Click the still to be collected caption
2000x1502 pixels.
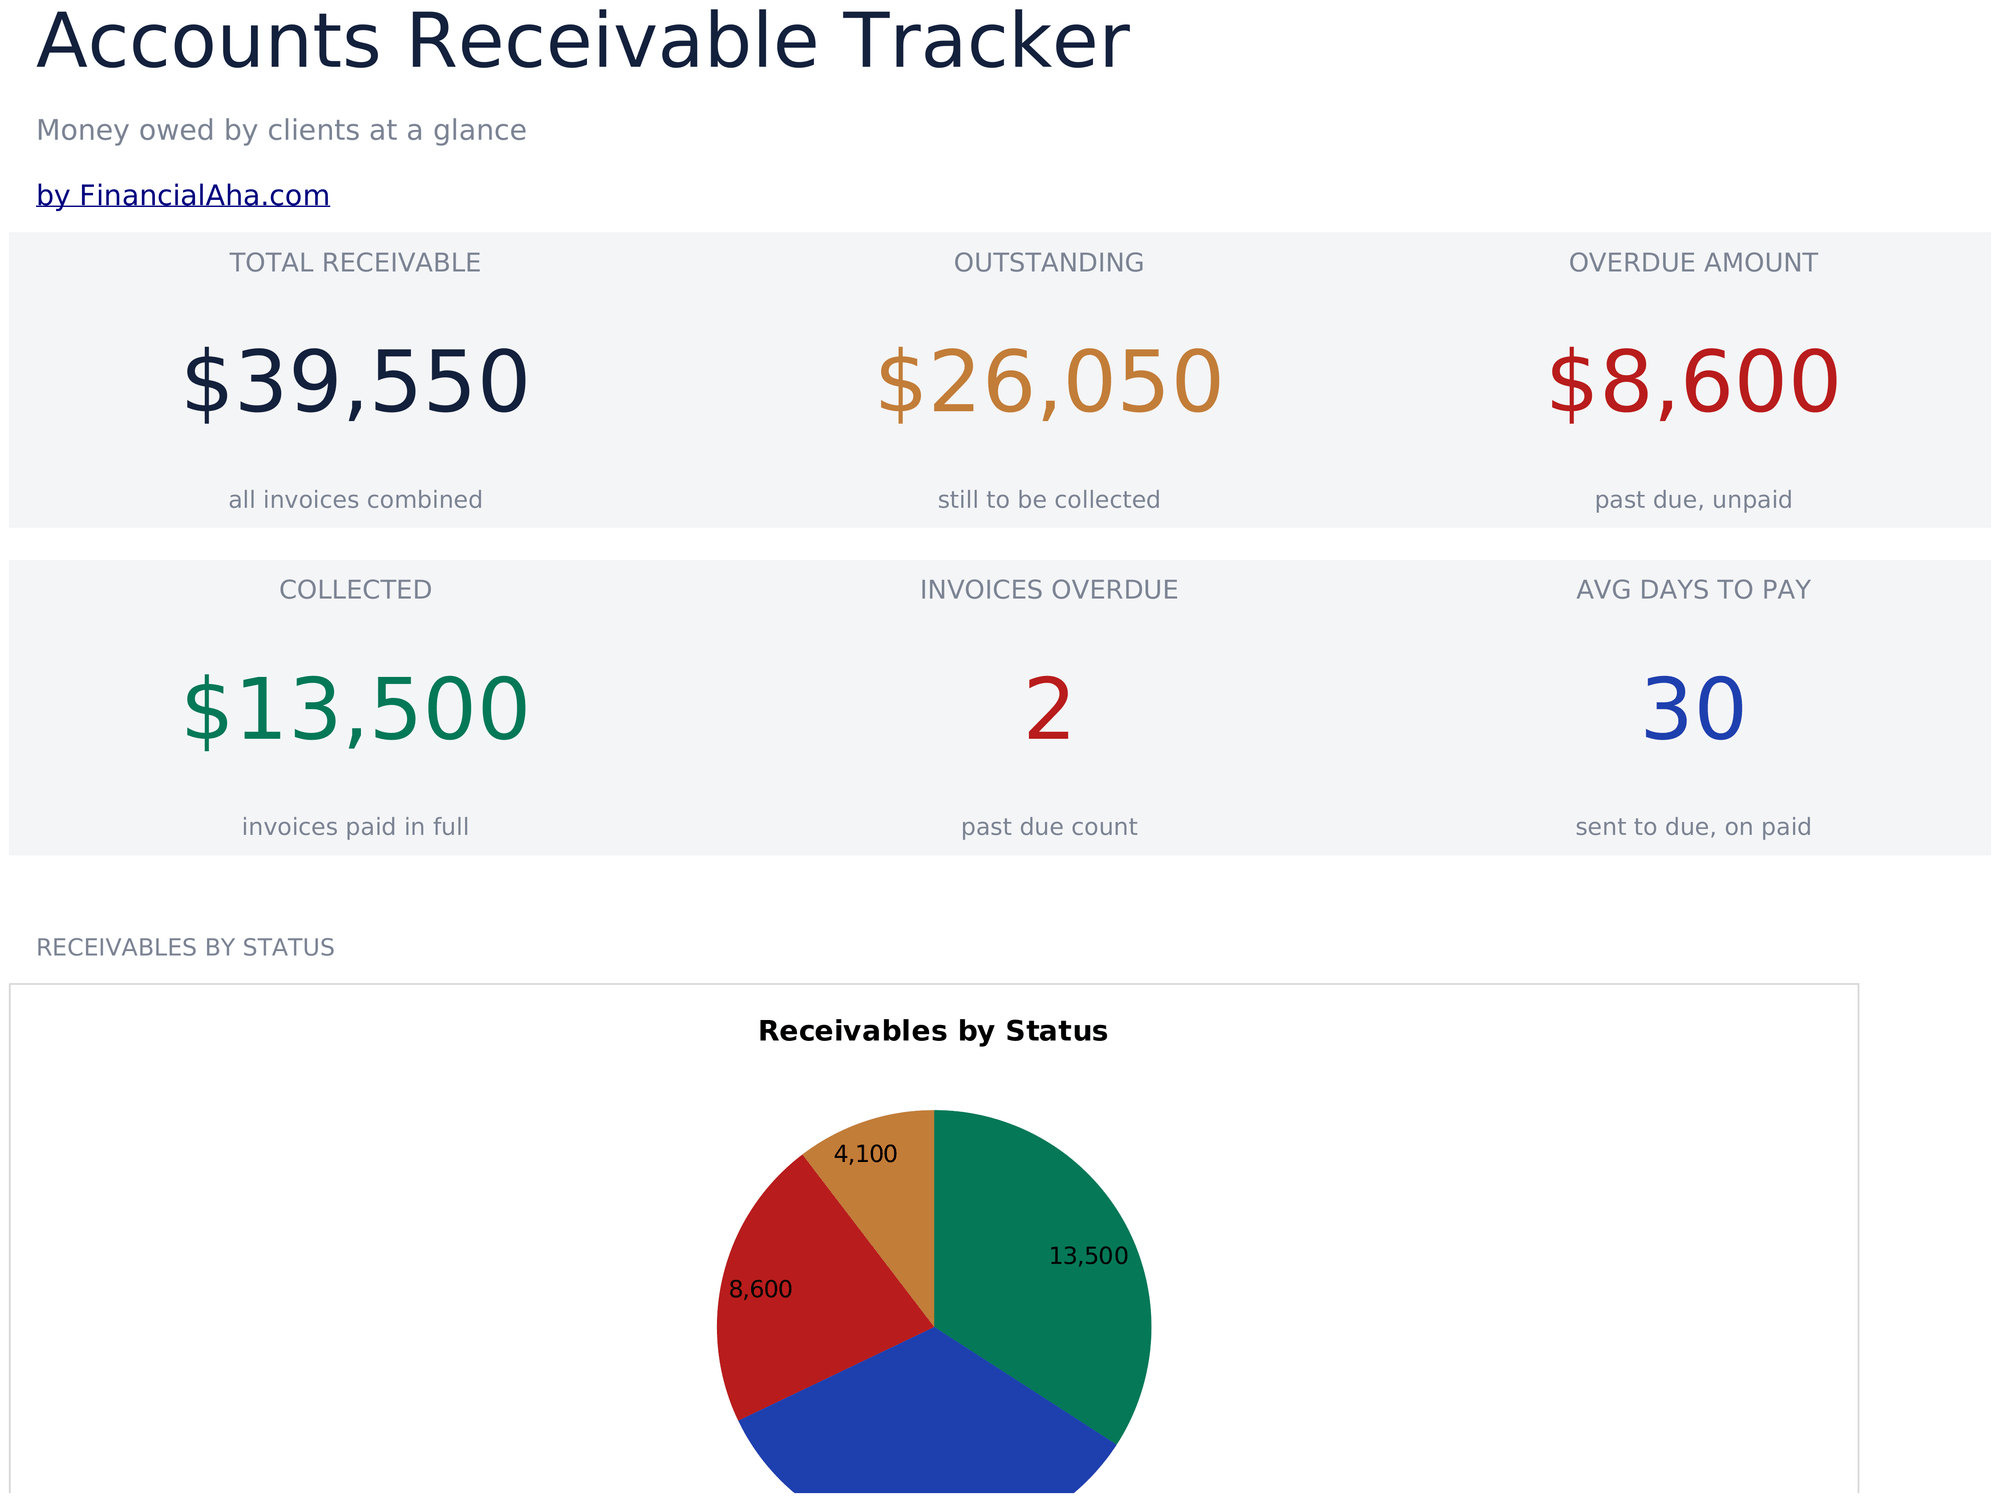1049,500
